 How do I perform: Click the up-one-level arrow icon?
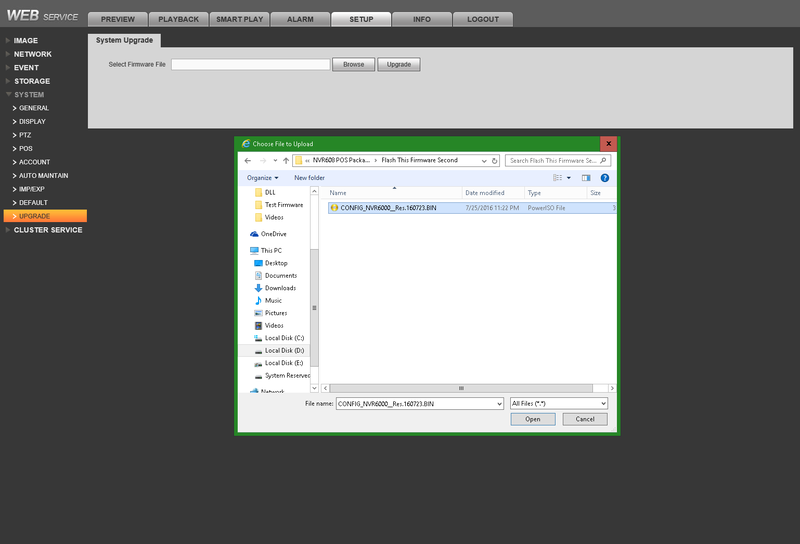[x=286, y=160]
